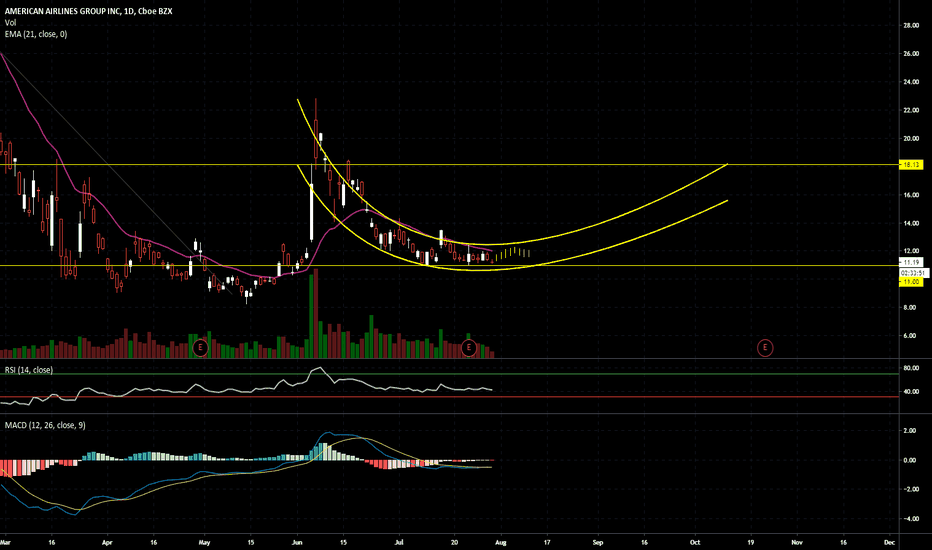Click the 6.00 price axis value
Viewport: 932px width, 550px height.
[911, 336]
